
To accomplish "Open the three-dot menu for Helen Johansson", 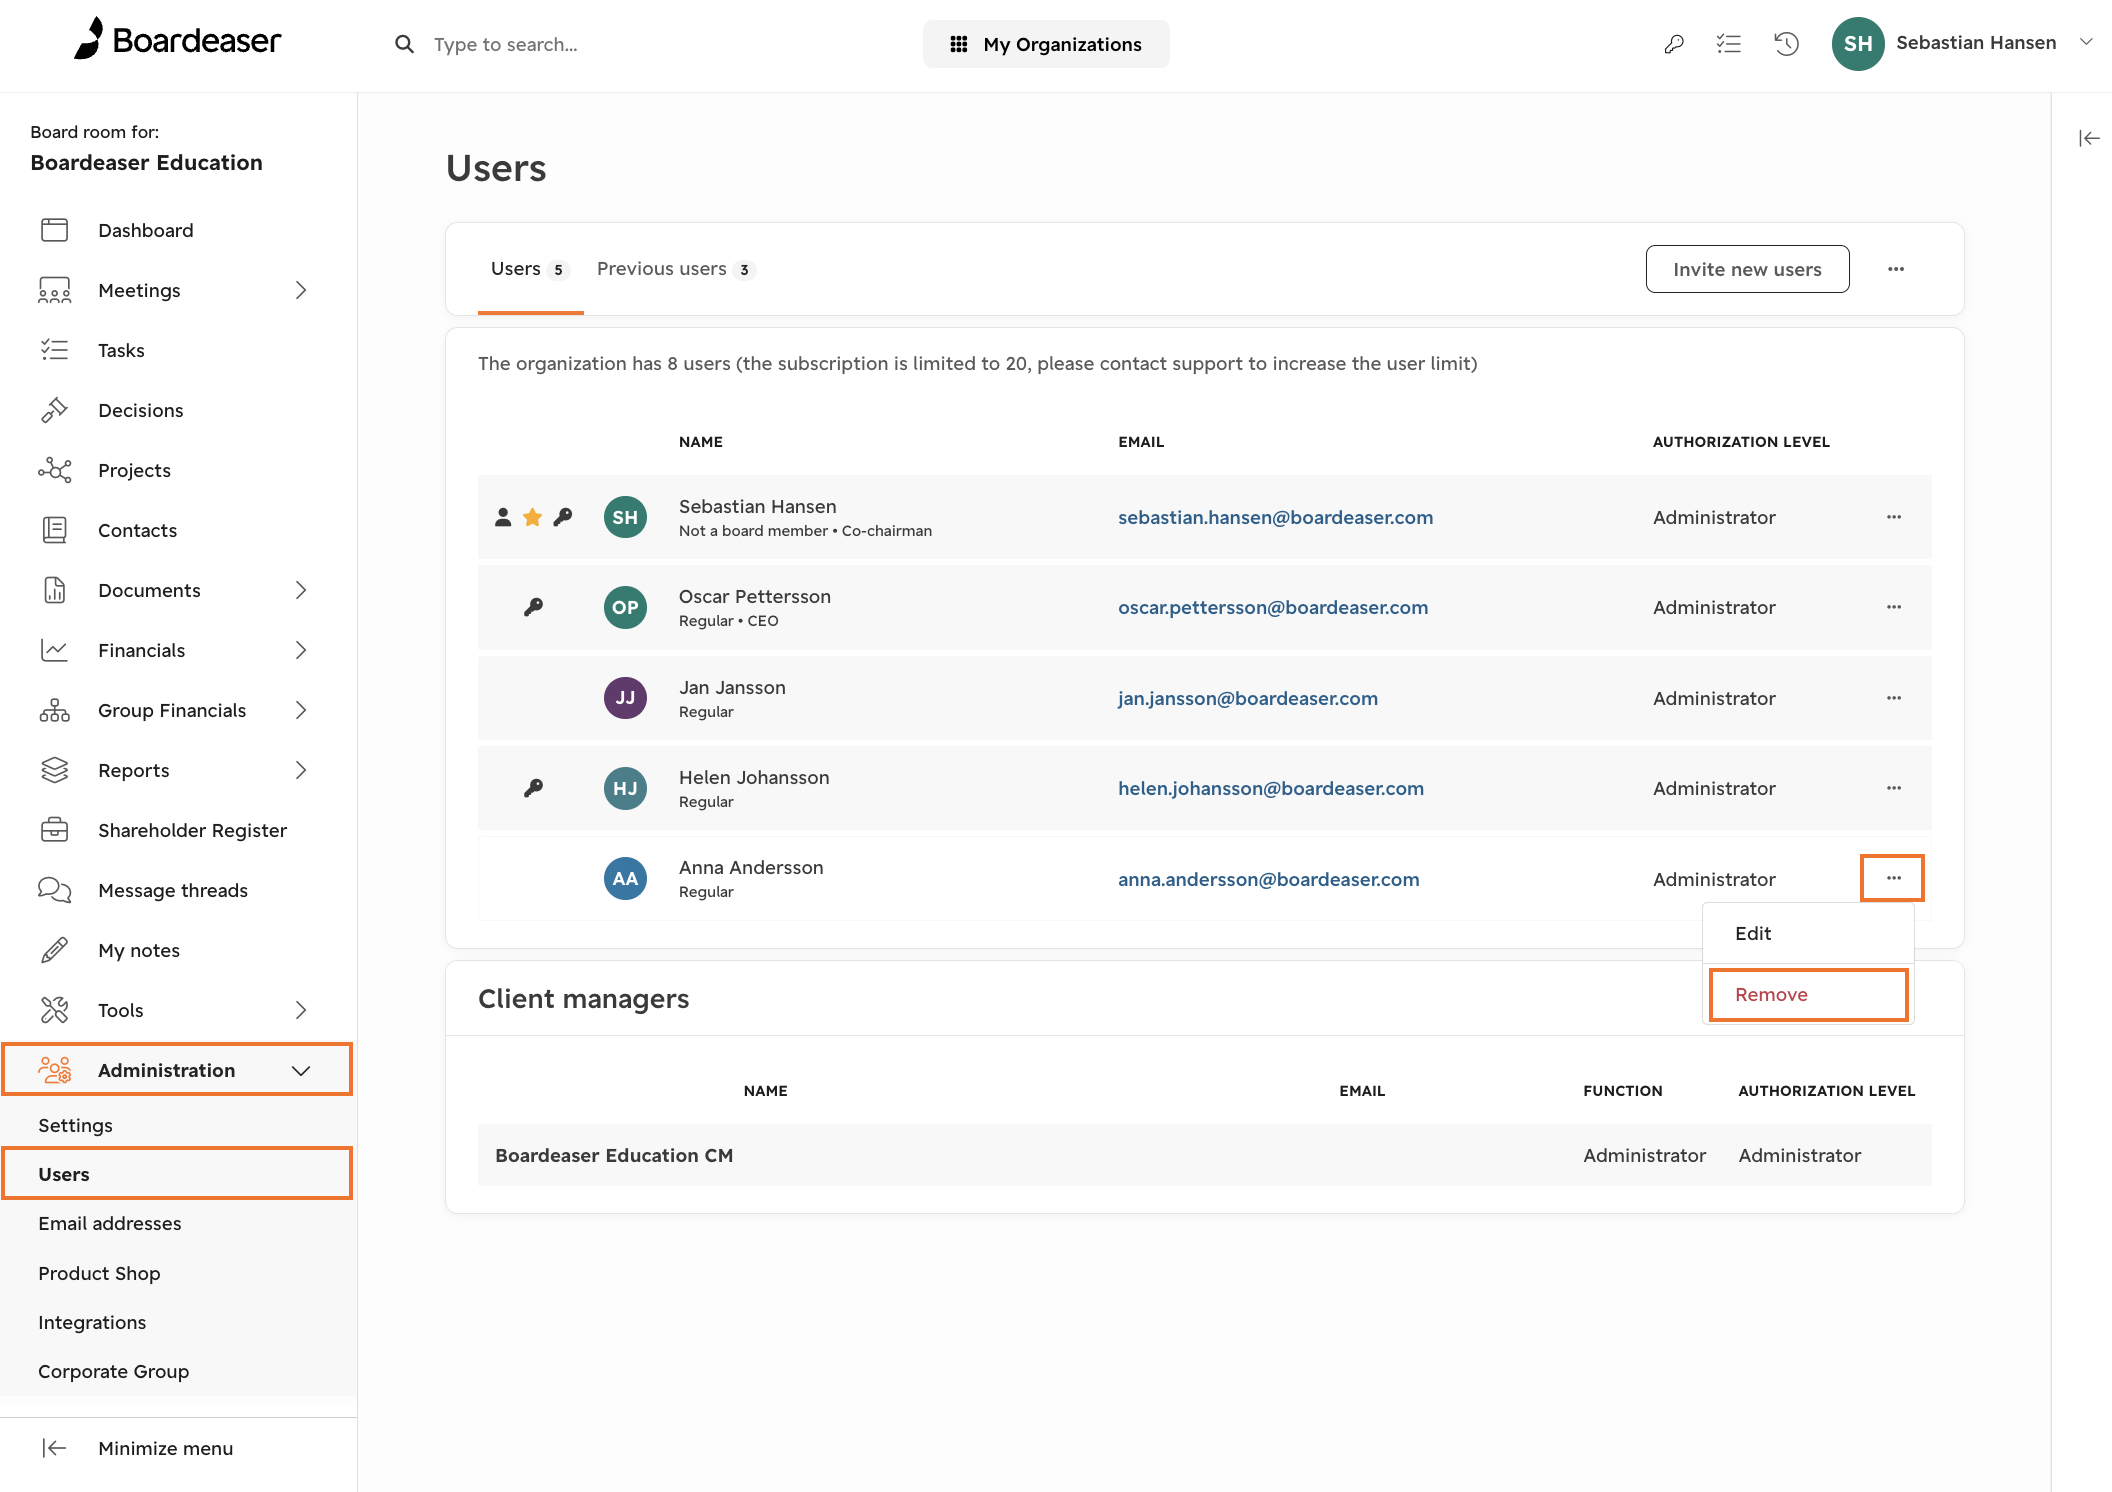I will (x=1893, y=788).
